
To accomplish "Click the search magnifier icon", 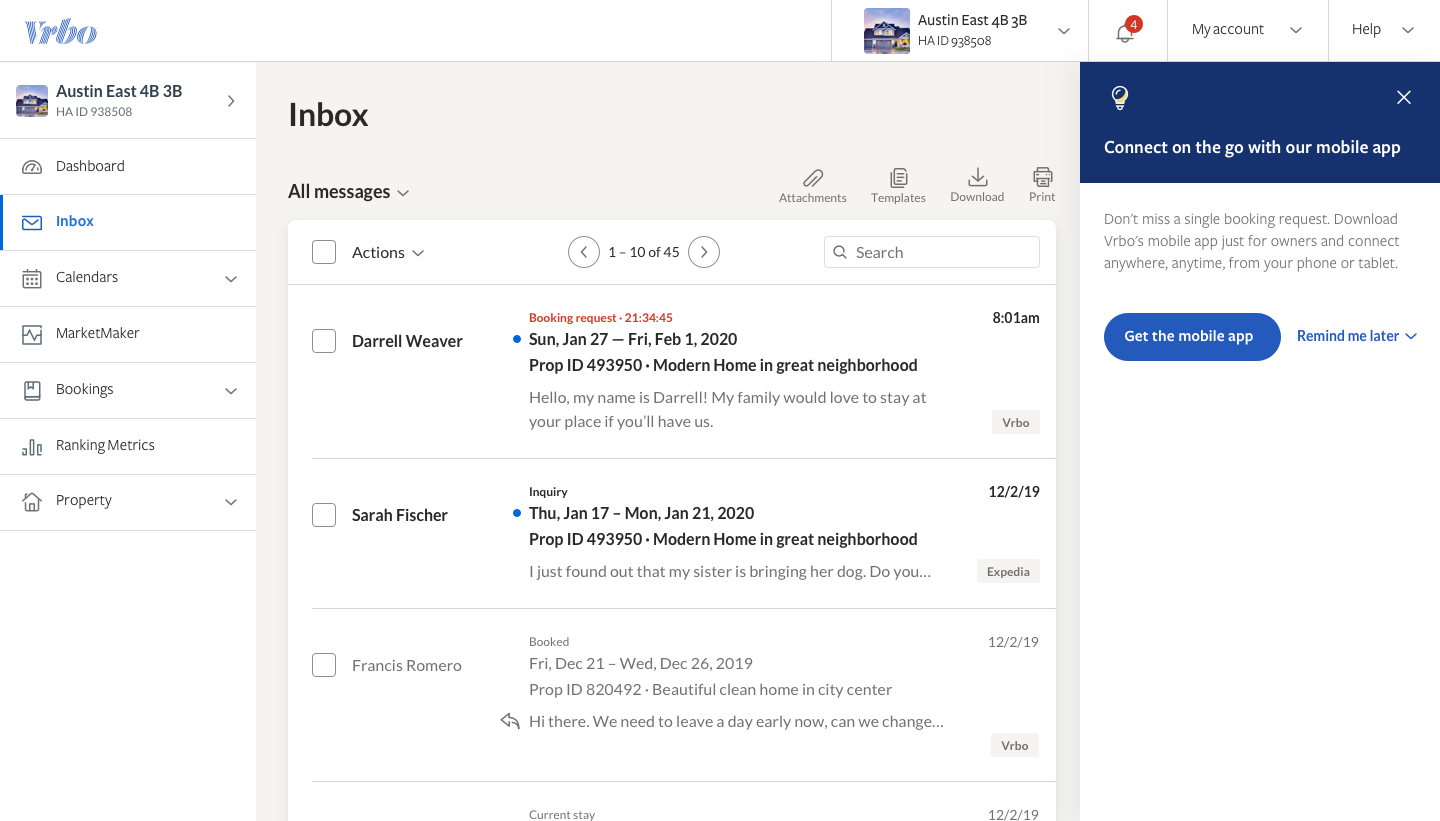I will pos(840,252).
